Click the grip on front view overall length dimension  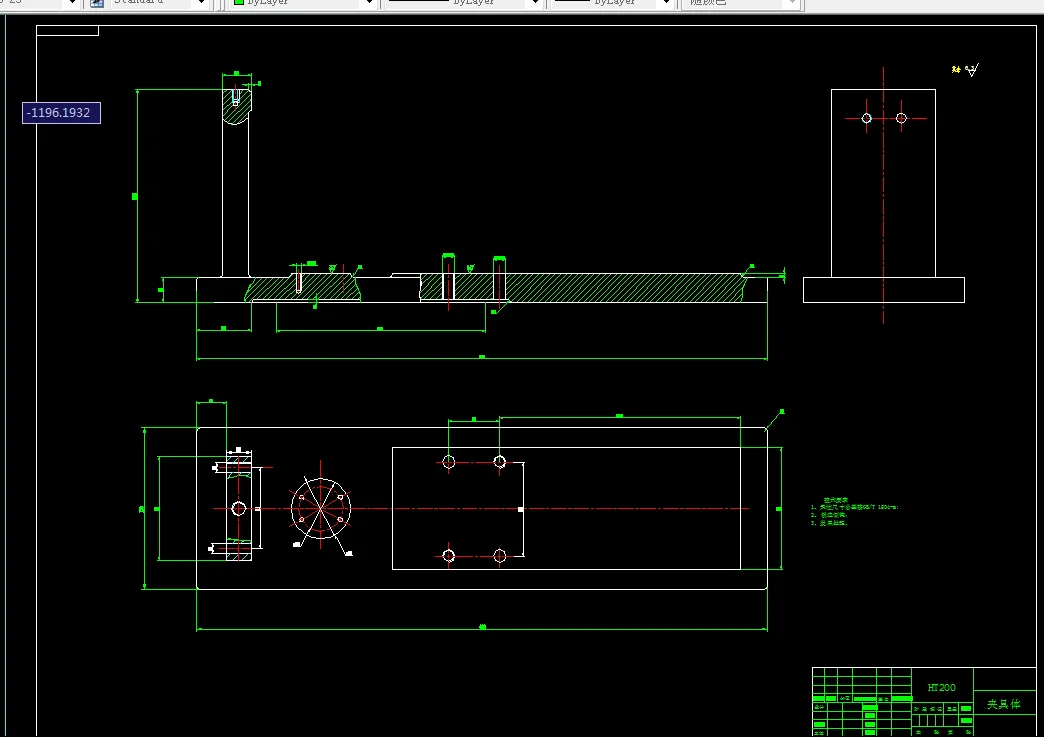pyautogui.click(x=481, y=358)
